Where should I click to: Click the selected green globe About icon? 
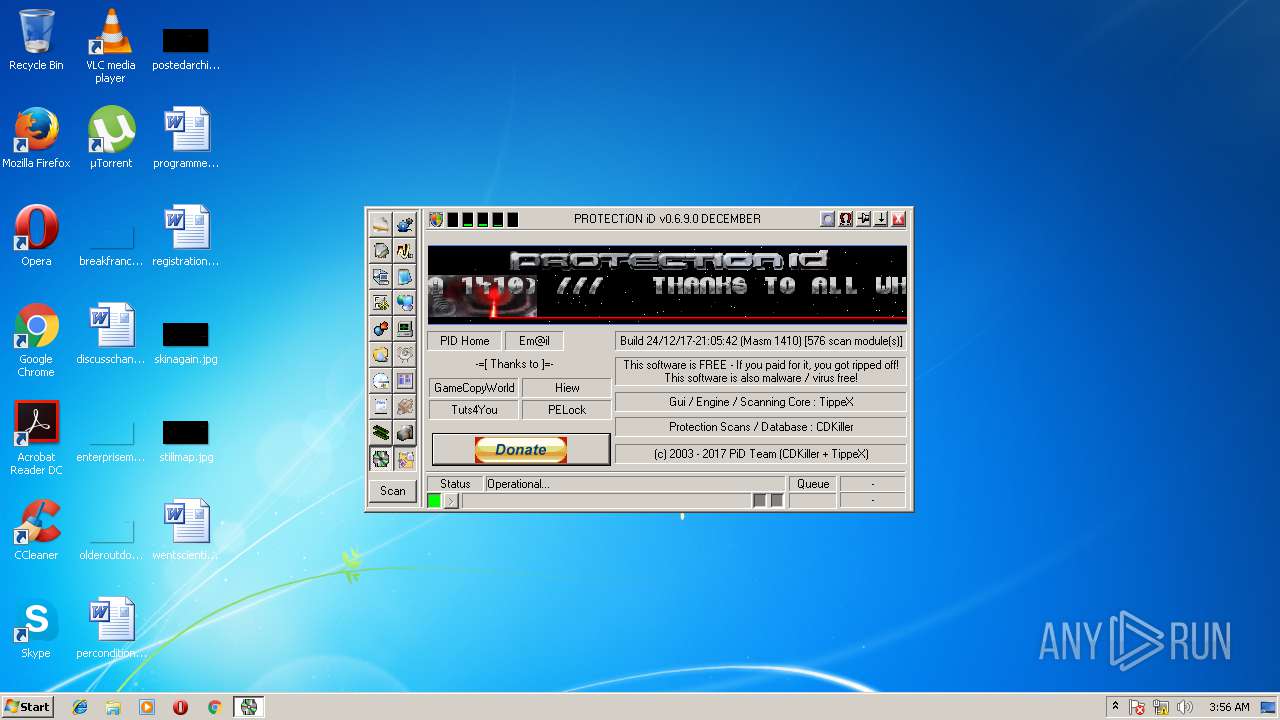pos(380,459)
